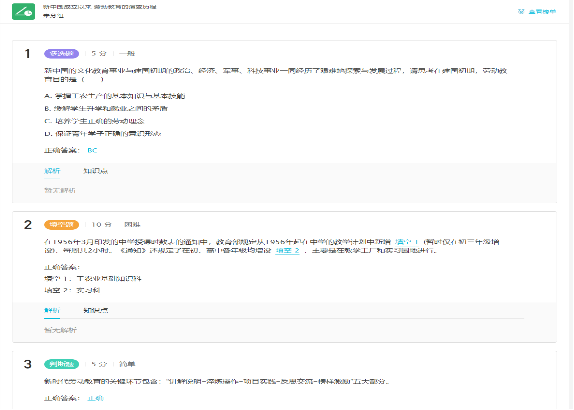574x410 pixels.
Task: Select option B of question 1
Action: click(106, 108)
